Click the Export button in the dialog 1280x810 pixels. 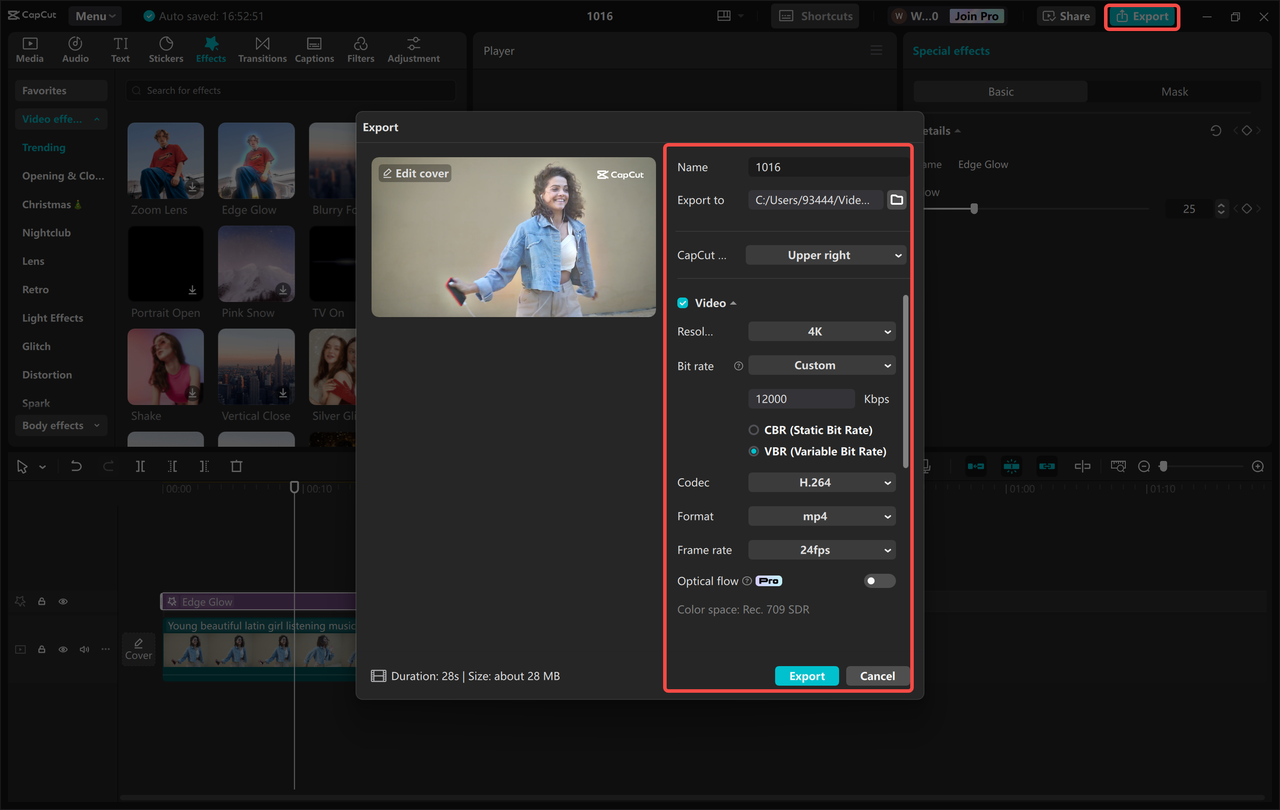pyautogui.click(x=807, y=676)
